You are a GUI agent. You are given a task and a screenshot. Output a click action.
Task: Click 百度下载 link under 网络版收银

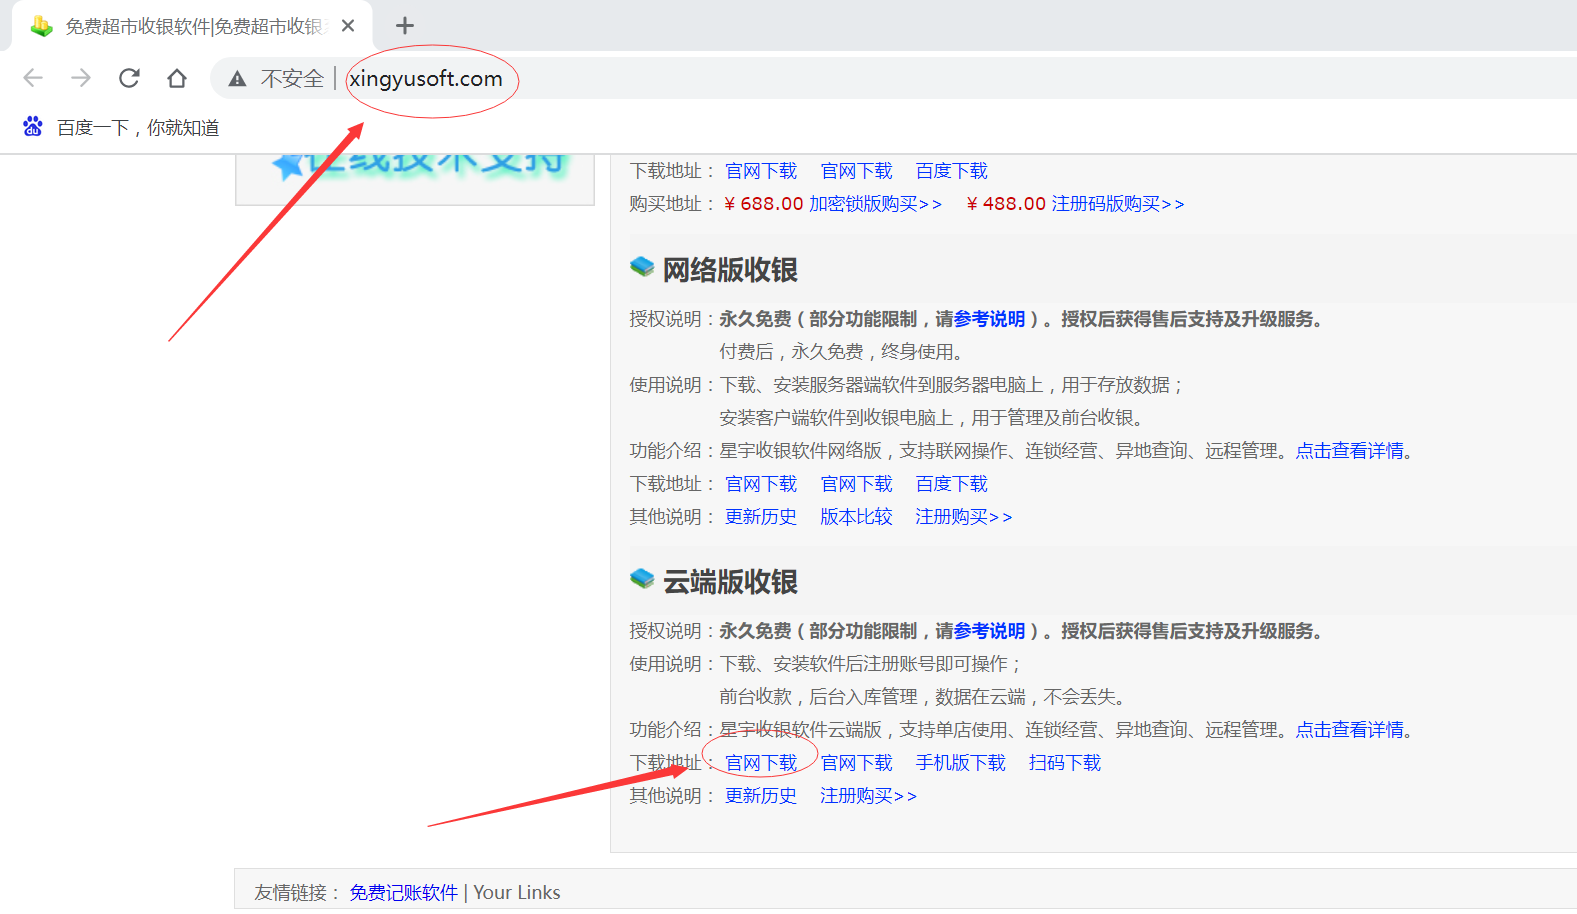[x=951, y=484]
